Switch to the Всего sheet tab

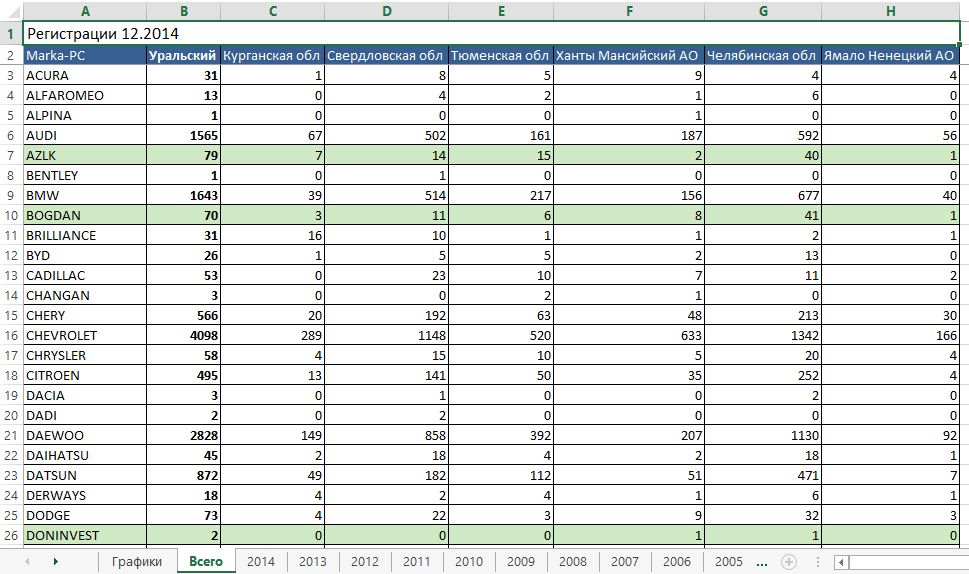click(x=206, y=562)
